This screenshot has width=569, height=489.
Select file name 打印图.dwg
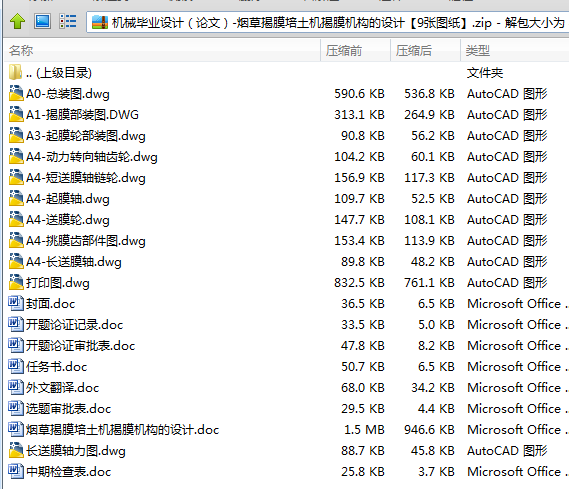pyautogui.click(x=58, y=283)
